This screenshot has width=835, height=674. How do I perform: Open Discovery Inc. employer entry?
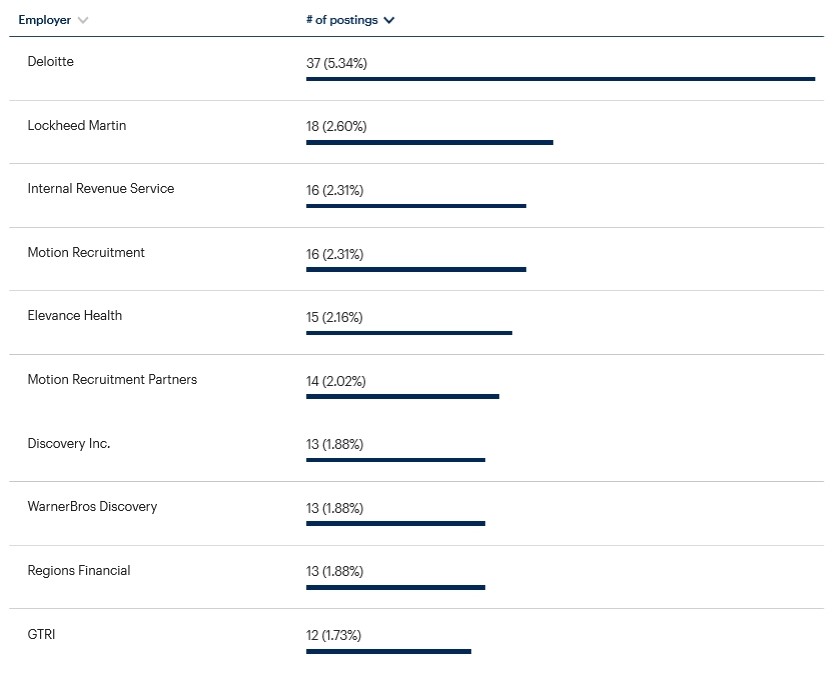point(69,443)
